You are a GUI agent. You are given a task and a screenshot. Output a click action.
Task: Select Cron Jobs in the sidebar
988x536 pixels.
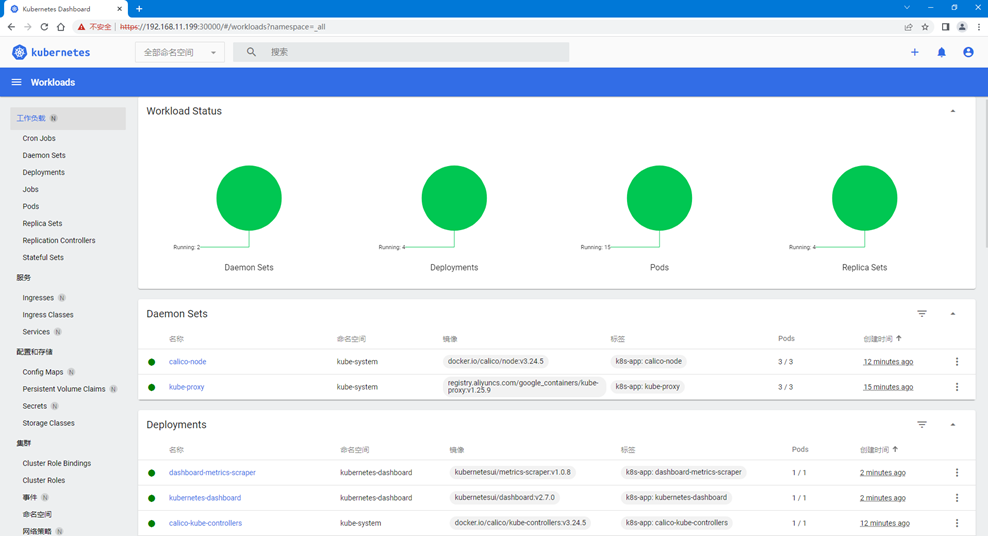point(39,138)
